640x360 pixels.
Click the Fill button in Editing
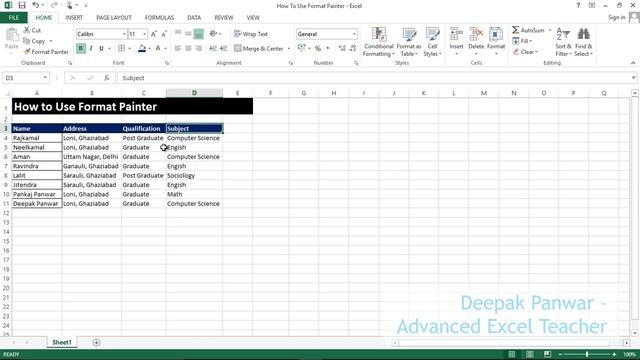coord(522,41)
